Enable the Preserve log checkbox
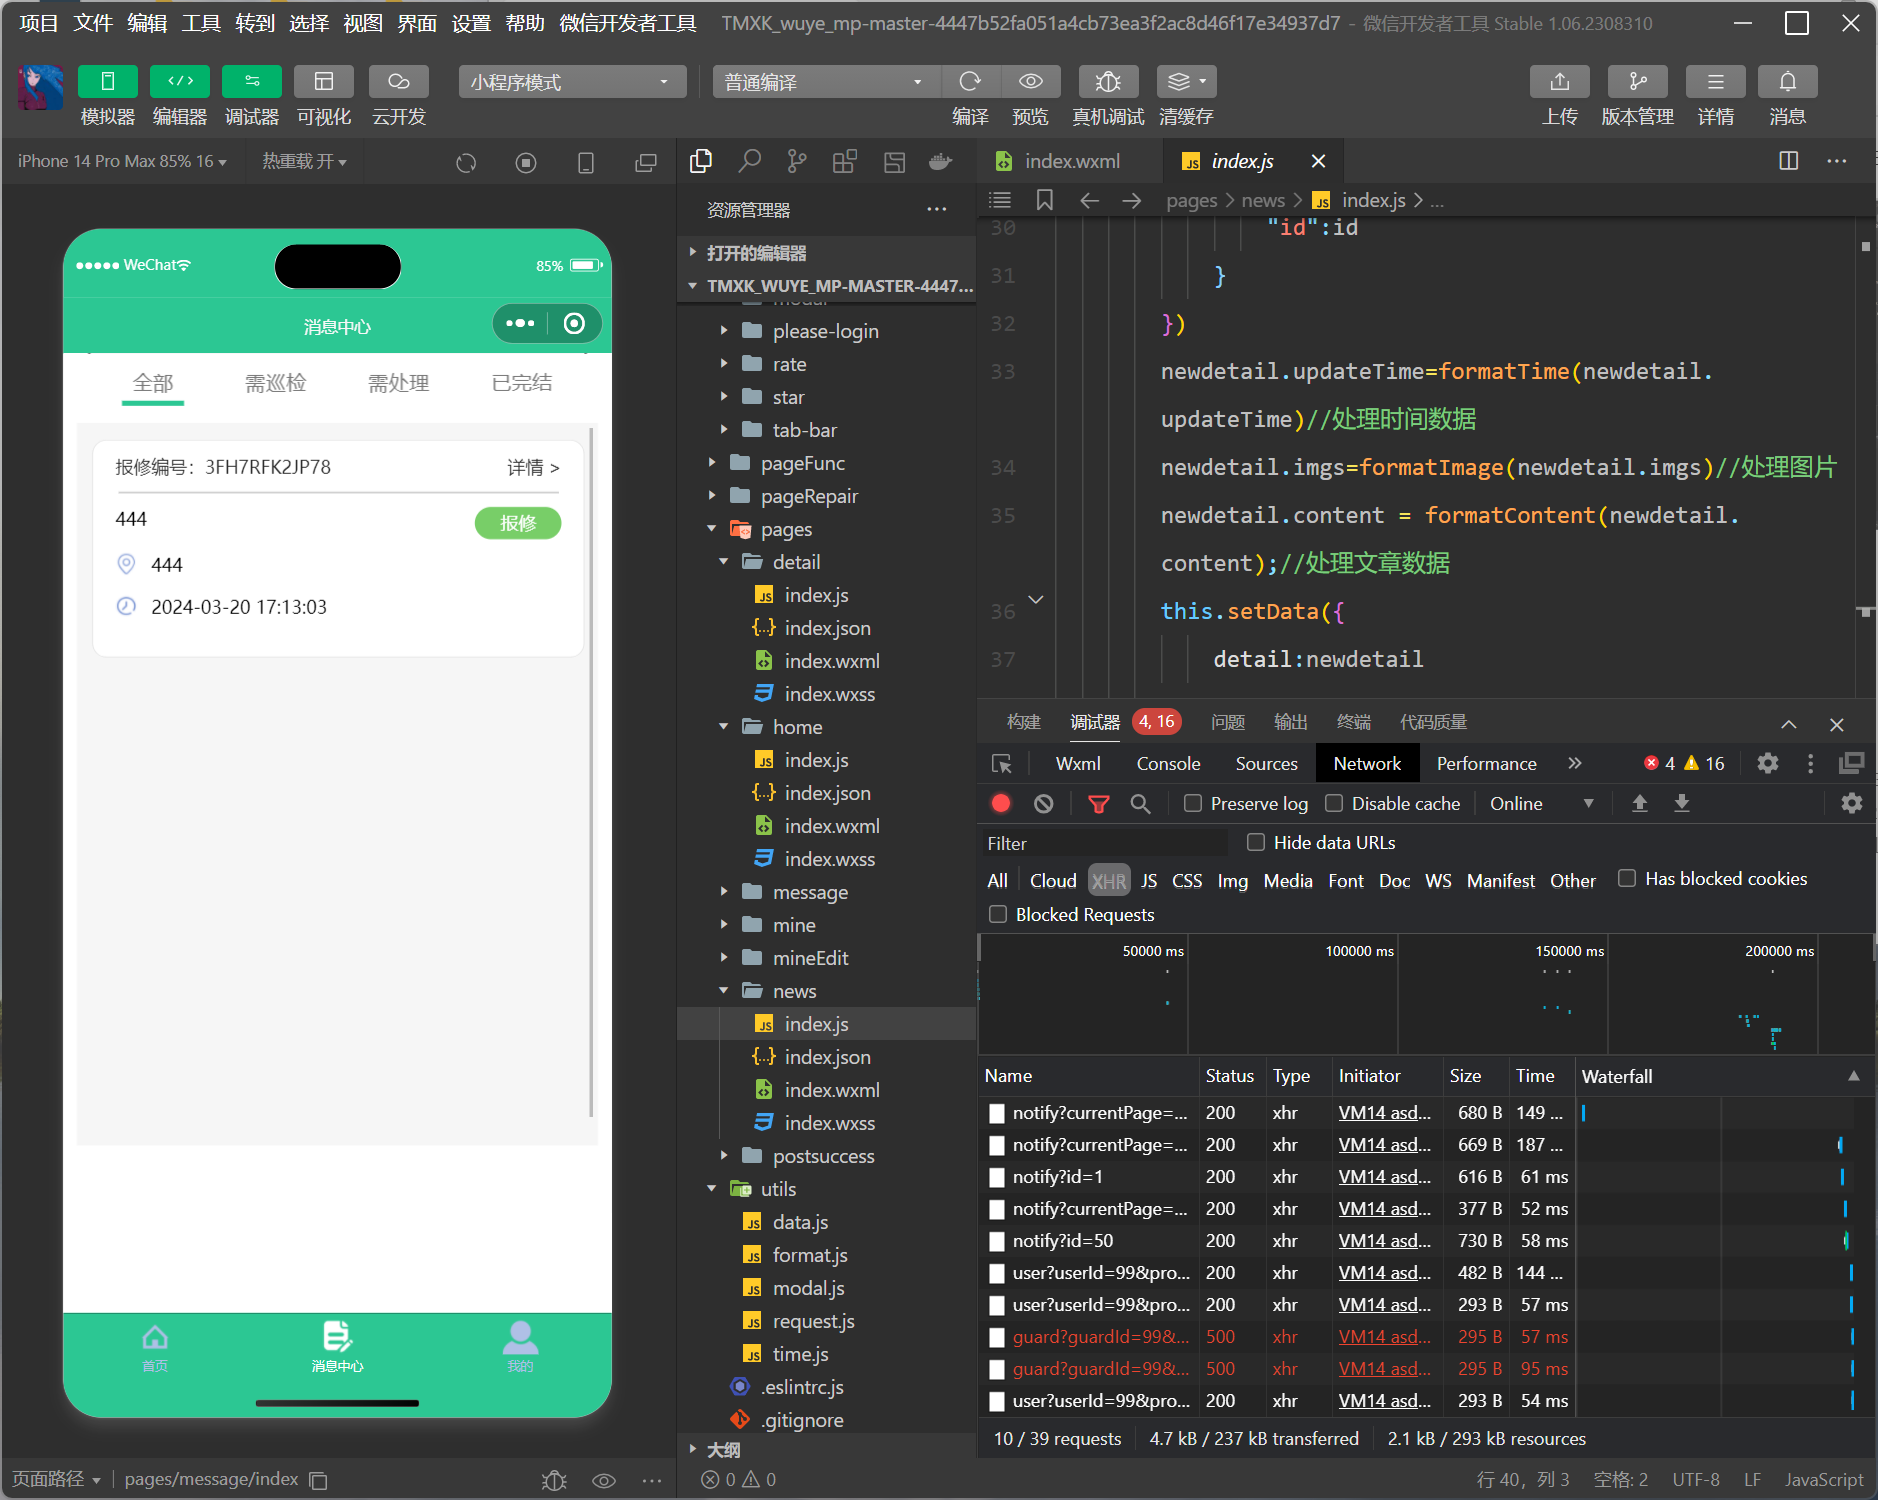 [1192, 803]
